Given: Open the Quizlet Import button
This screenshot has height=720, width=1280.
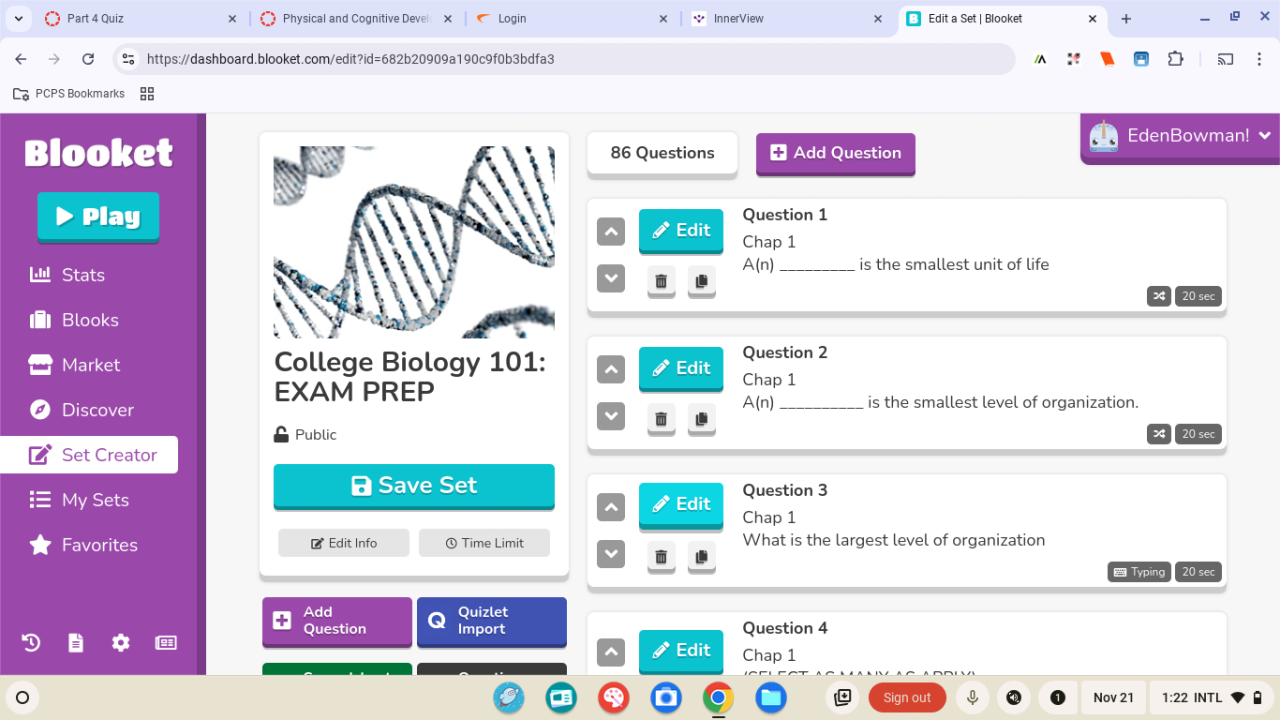Looking at the screenshot, I should tap(491, 621).
